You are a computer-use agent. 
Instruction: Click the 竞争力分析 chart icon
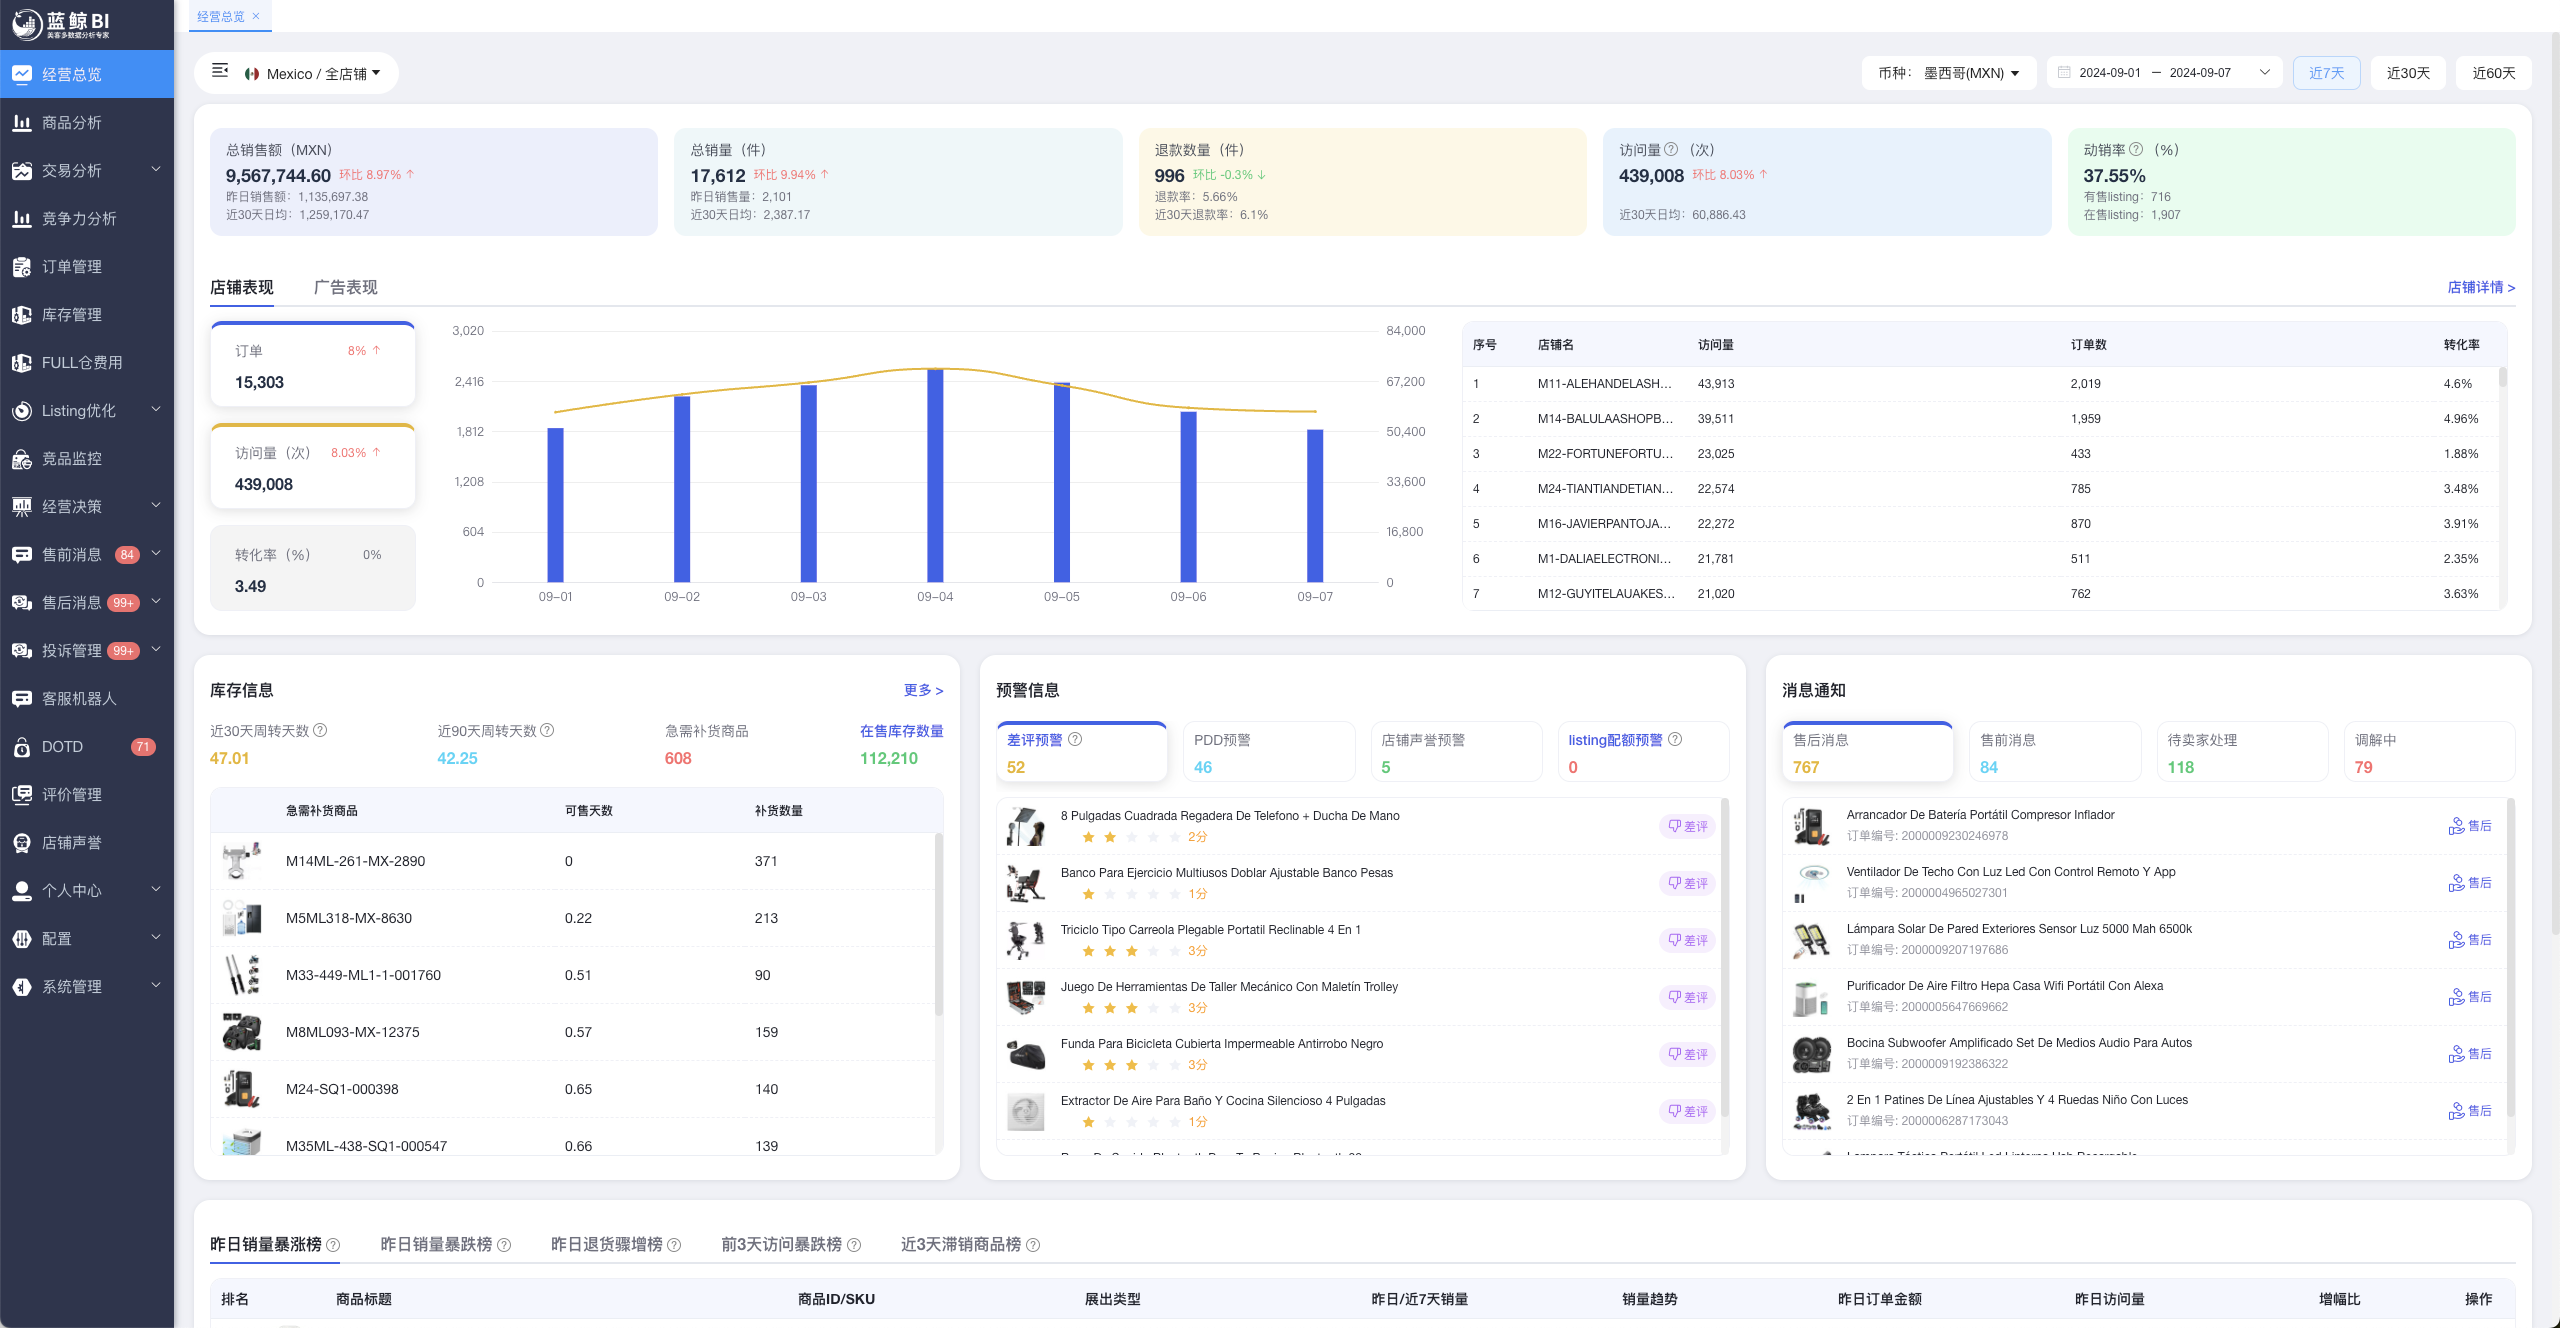point(22,218)
